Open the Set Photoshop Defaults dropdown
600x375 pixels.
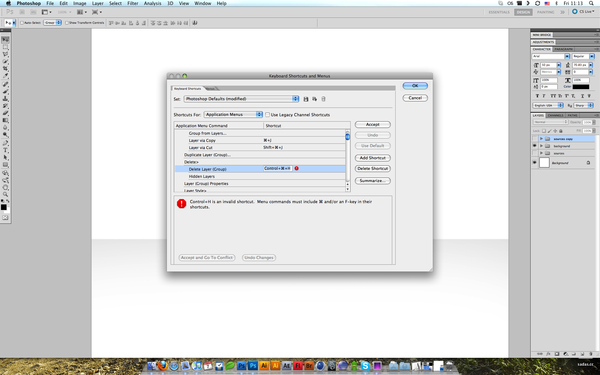[241, 99]
